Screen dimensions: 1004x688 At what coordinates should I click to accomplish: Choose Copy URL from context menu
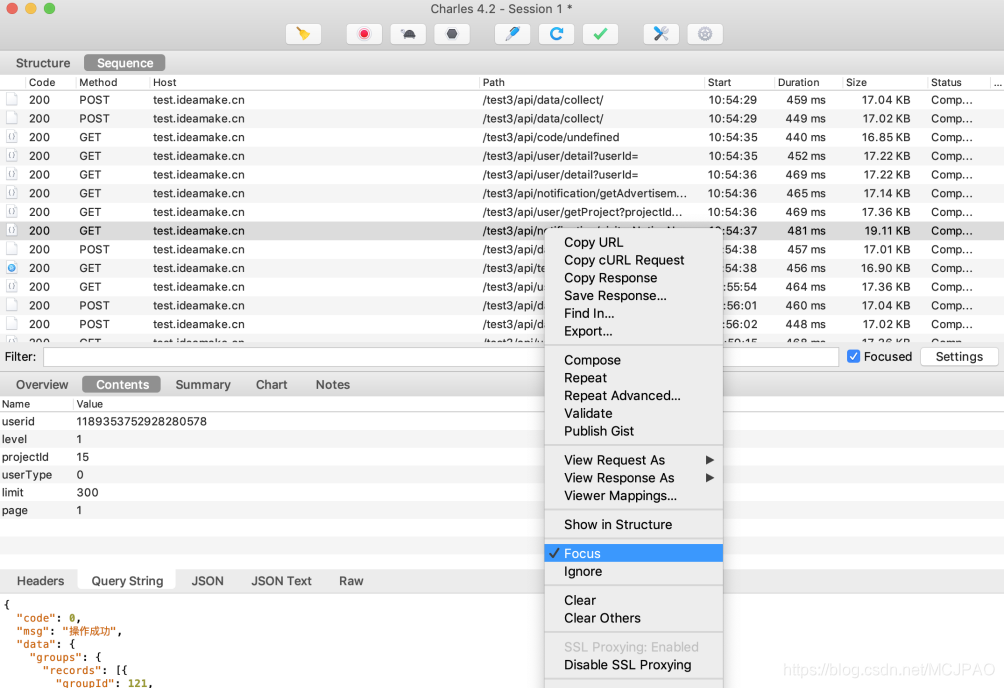(594, 242)
